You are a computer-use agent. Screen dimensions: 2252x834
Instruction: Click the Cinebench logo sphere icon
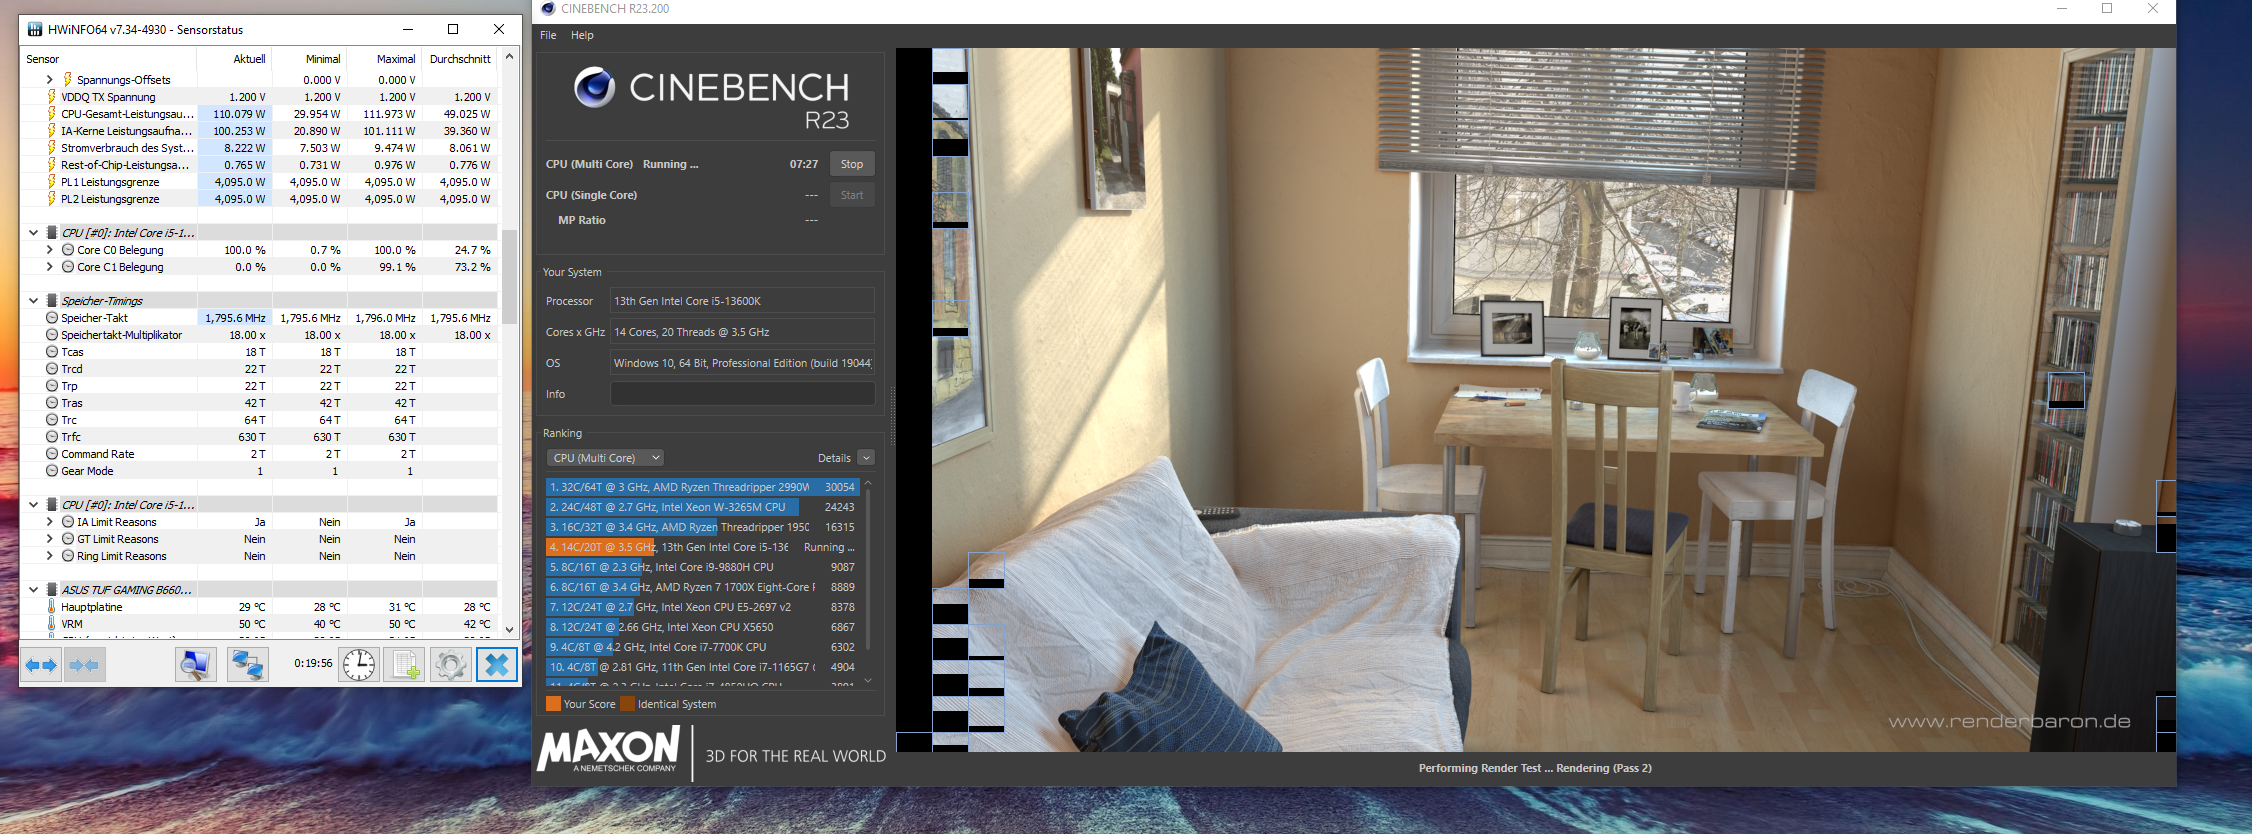pos(594,88)
